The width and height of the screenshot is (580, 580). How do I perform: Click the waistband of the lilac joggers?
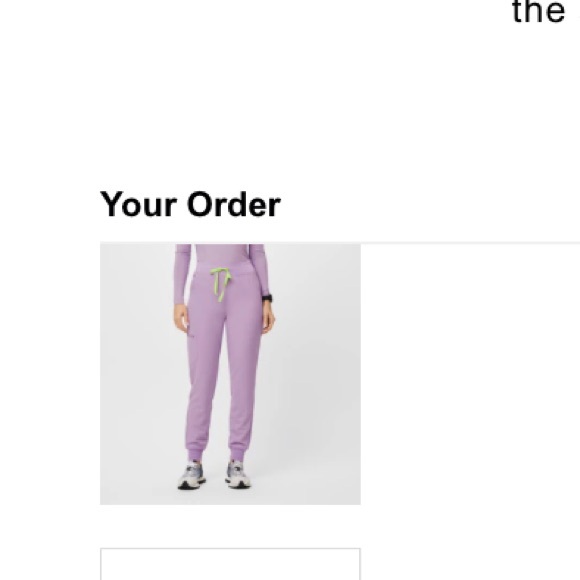point(224,269)
